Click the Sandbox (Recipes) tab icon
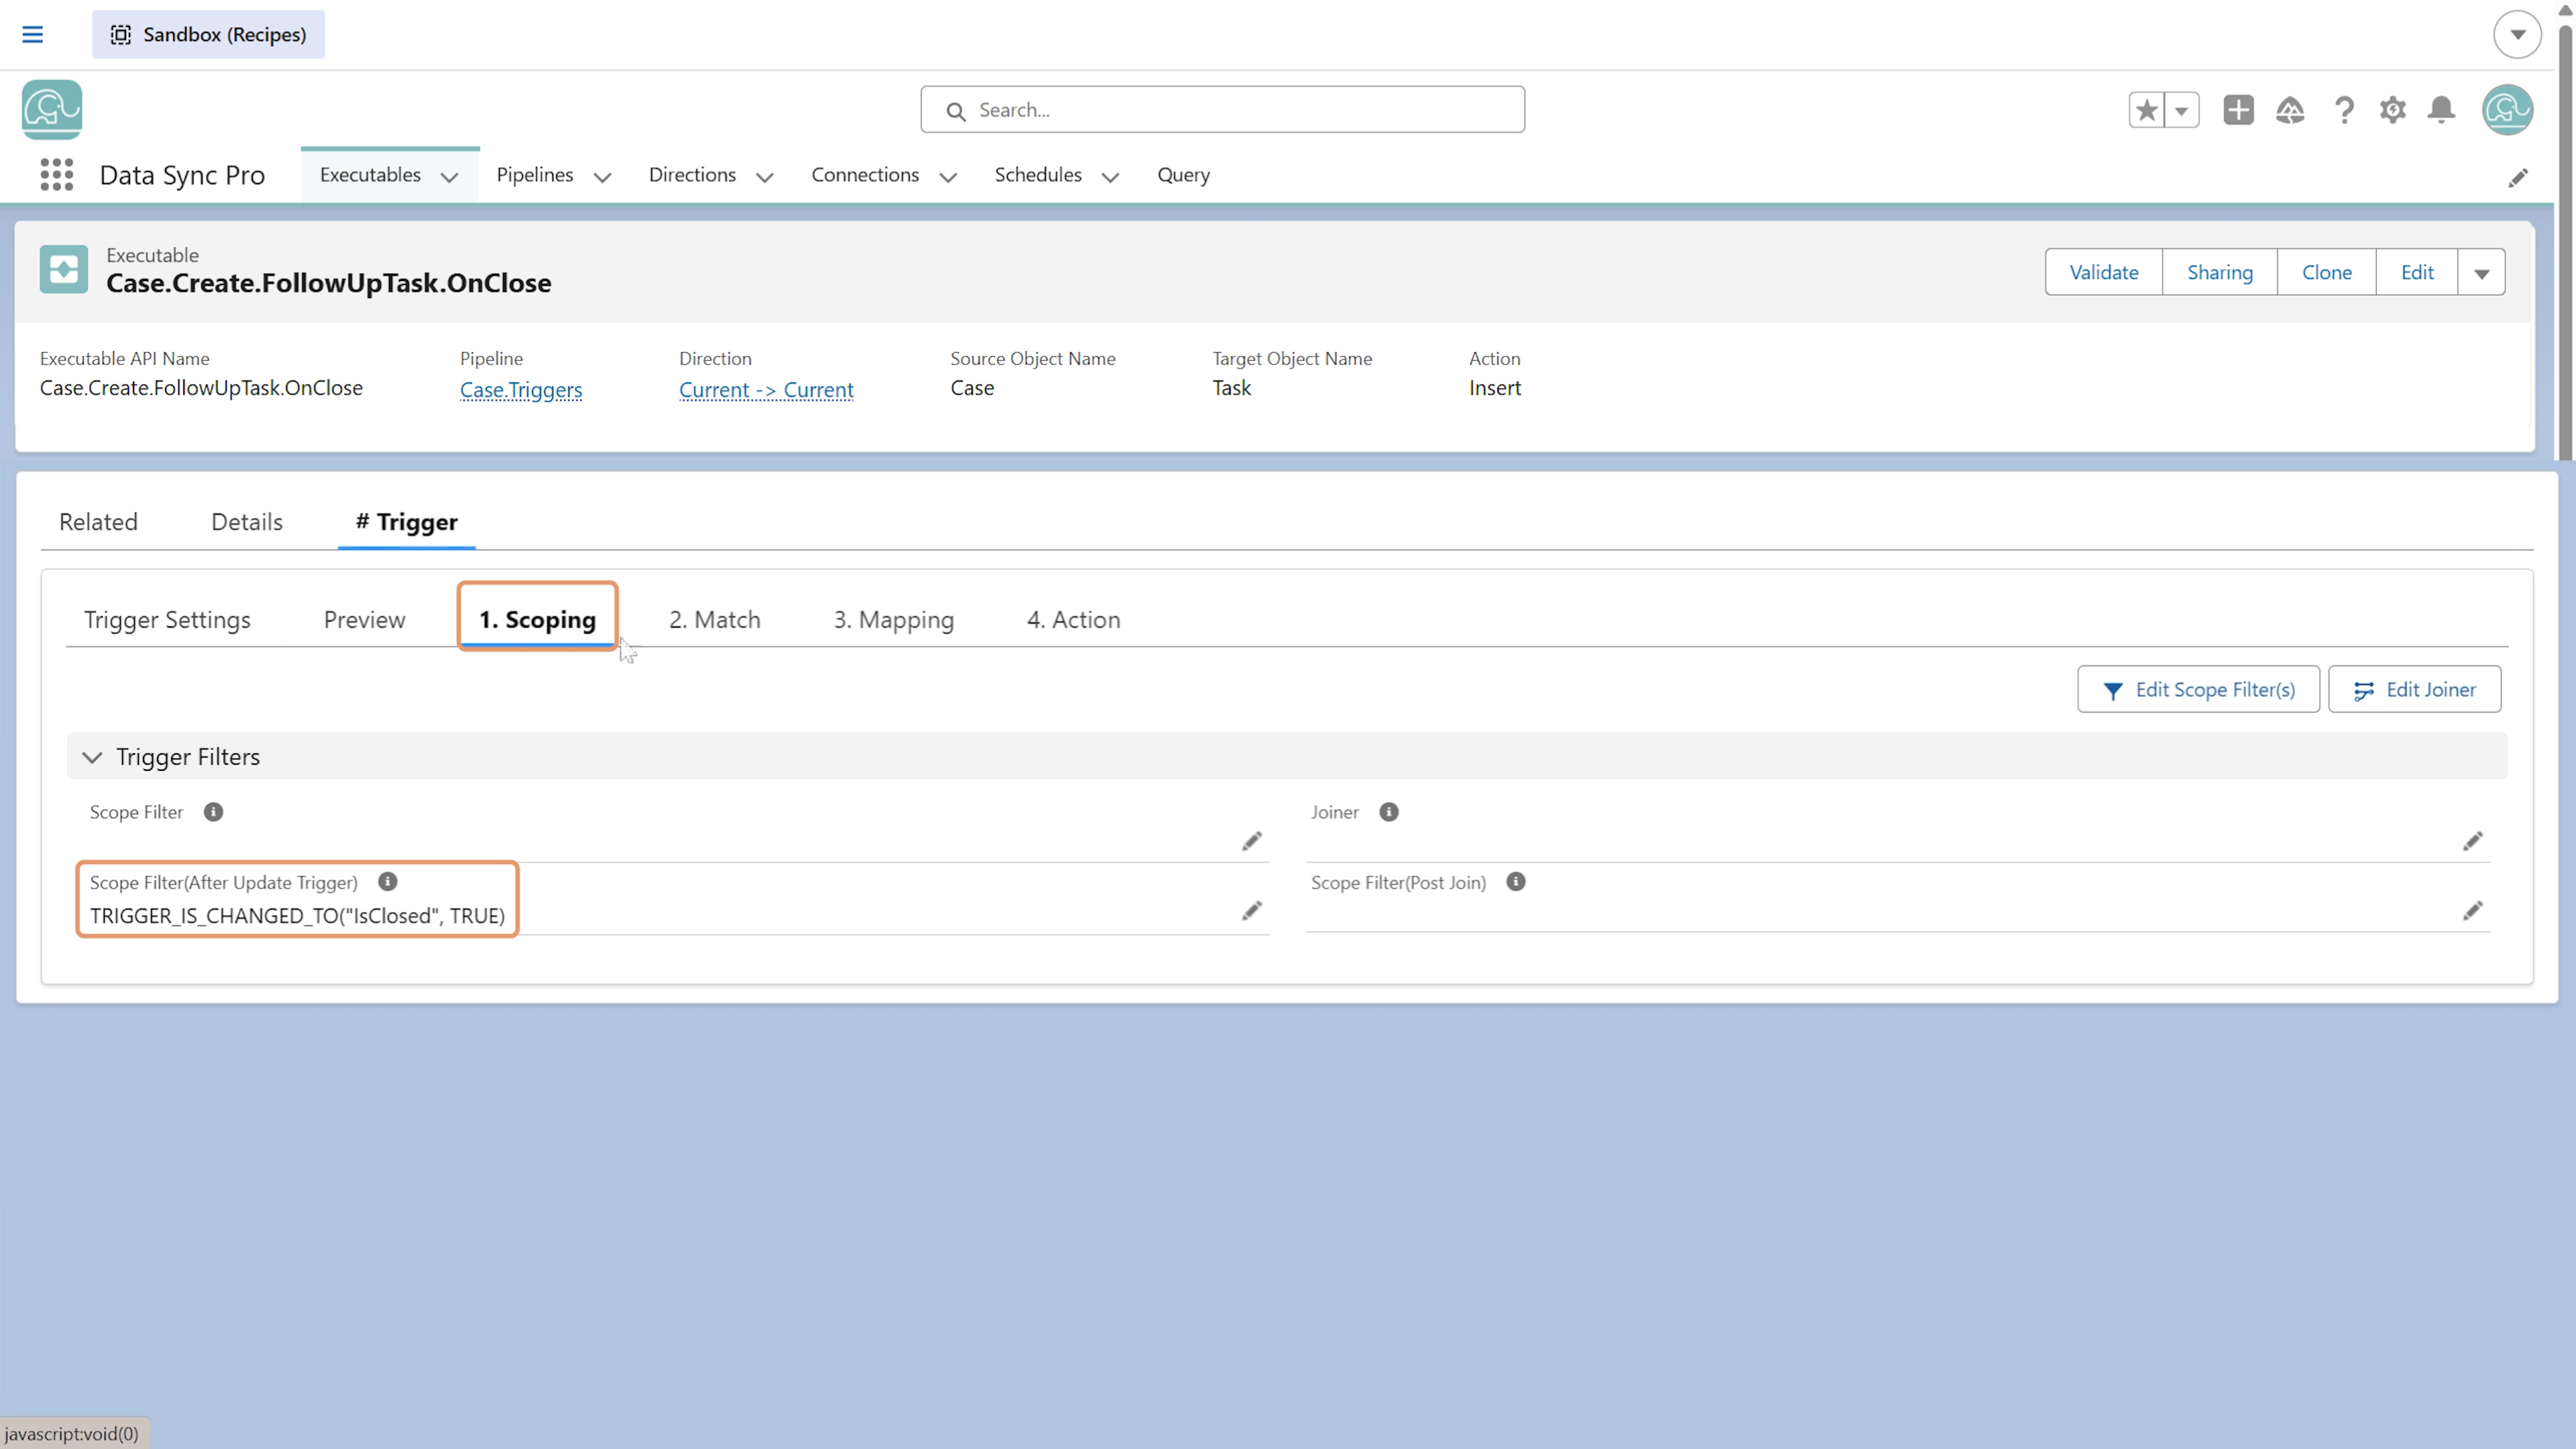This screenshot has width=2576, height=1449. (x=121, y=34)
